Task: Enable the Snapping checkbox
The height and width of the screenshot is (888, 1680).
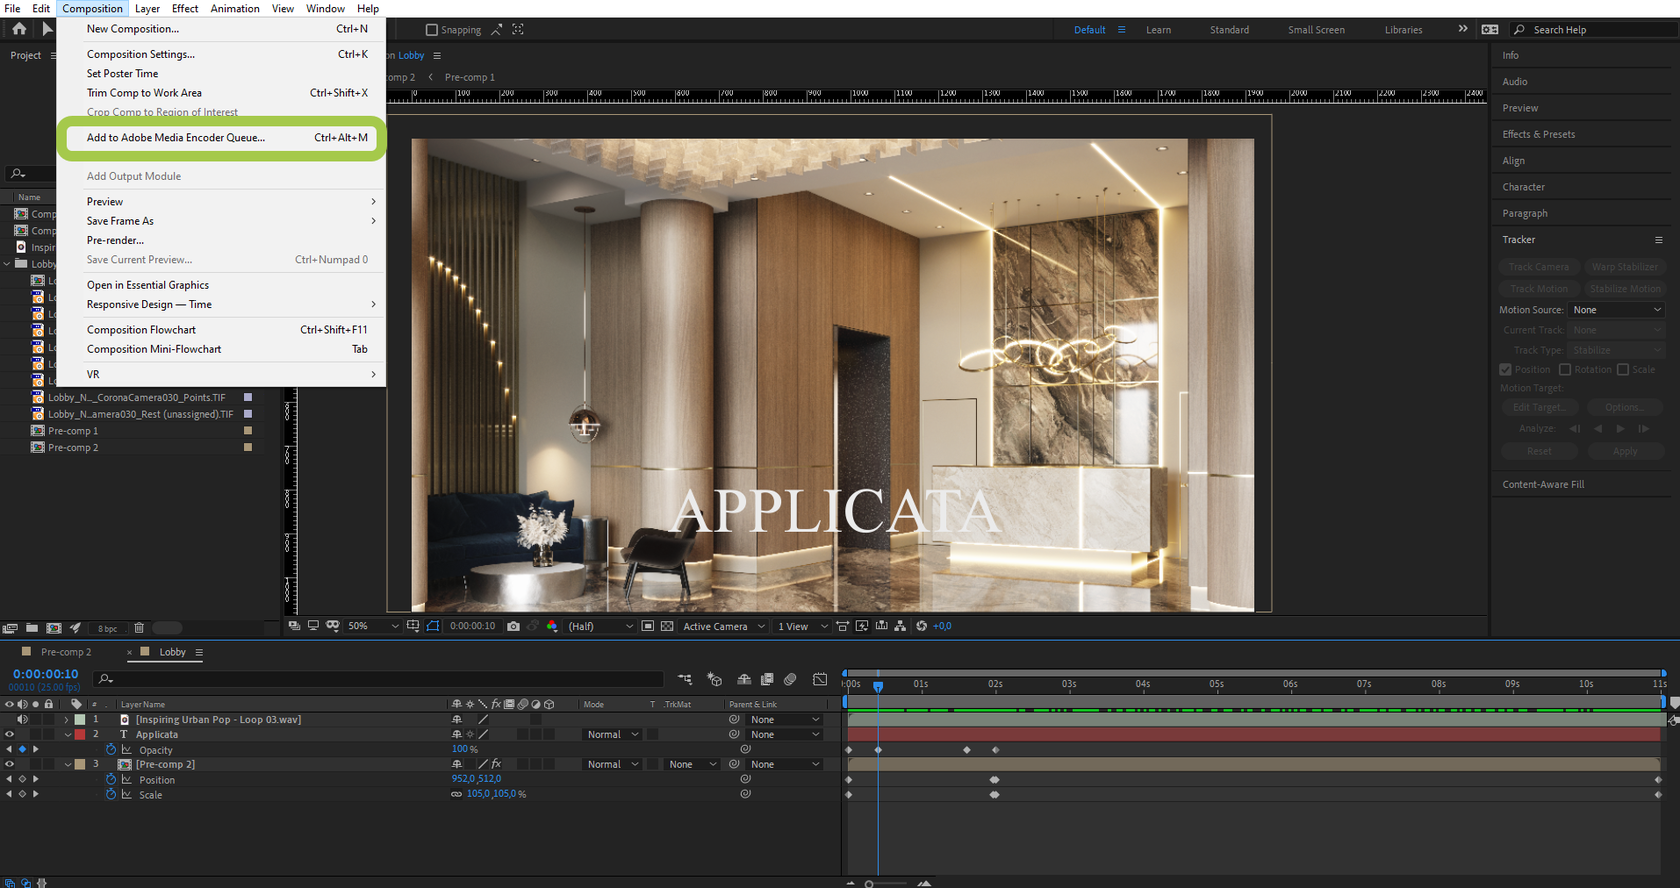Action: click(x=432, y=30)
